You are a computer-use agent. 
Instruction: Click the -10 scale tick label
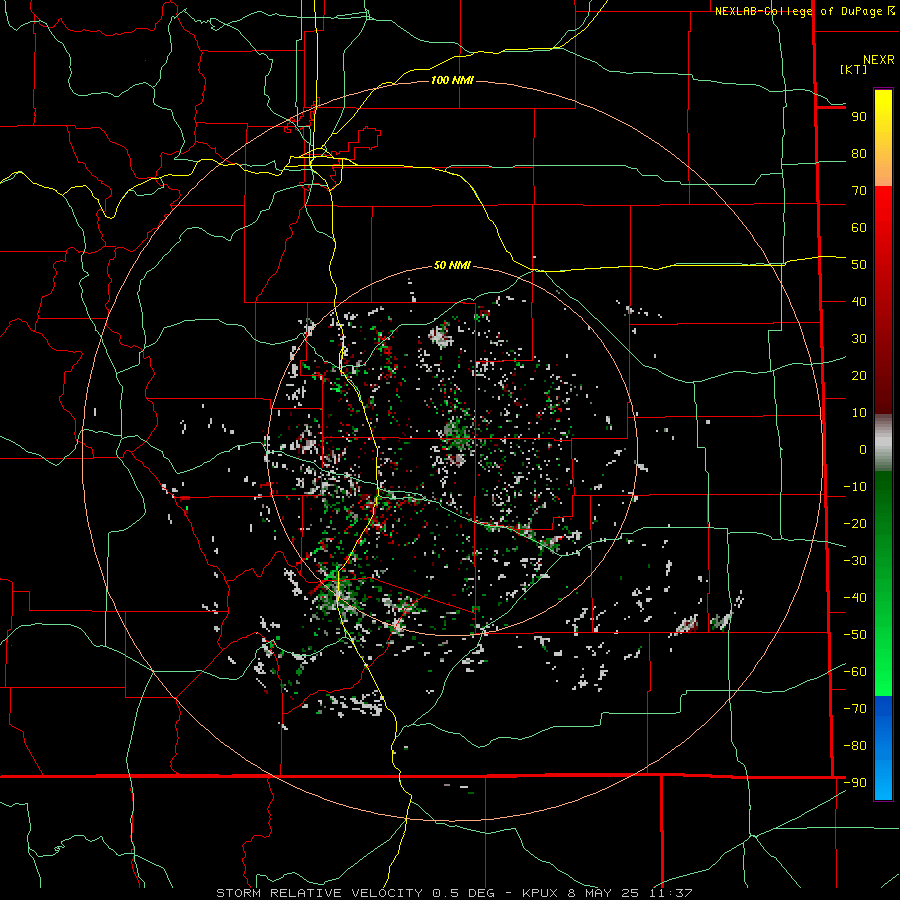tap(855, 487)
